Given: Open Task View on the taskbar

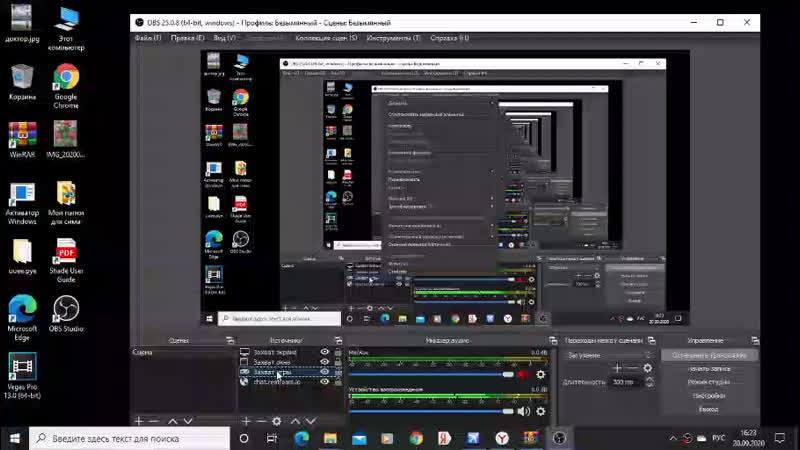Looking at the screenshot, I should tap(271, 438).
